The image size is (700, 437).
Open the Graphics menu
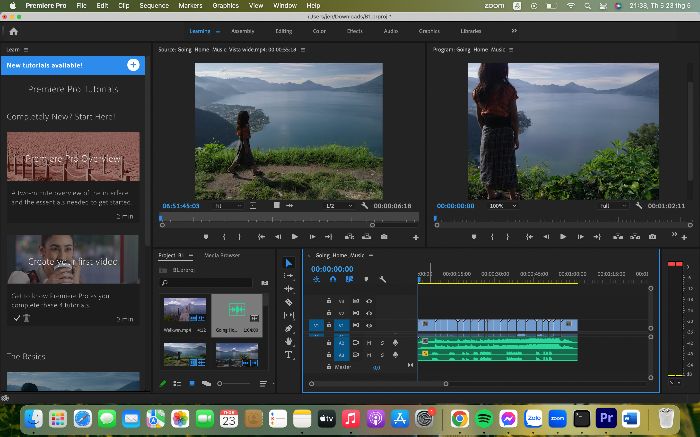click(x=225, y=5)
